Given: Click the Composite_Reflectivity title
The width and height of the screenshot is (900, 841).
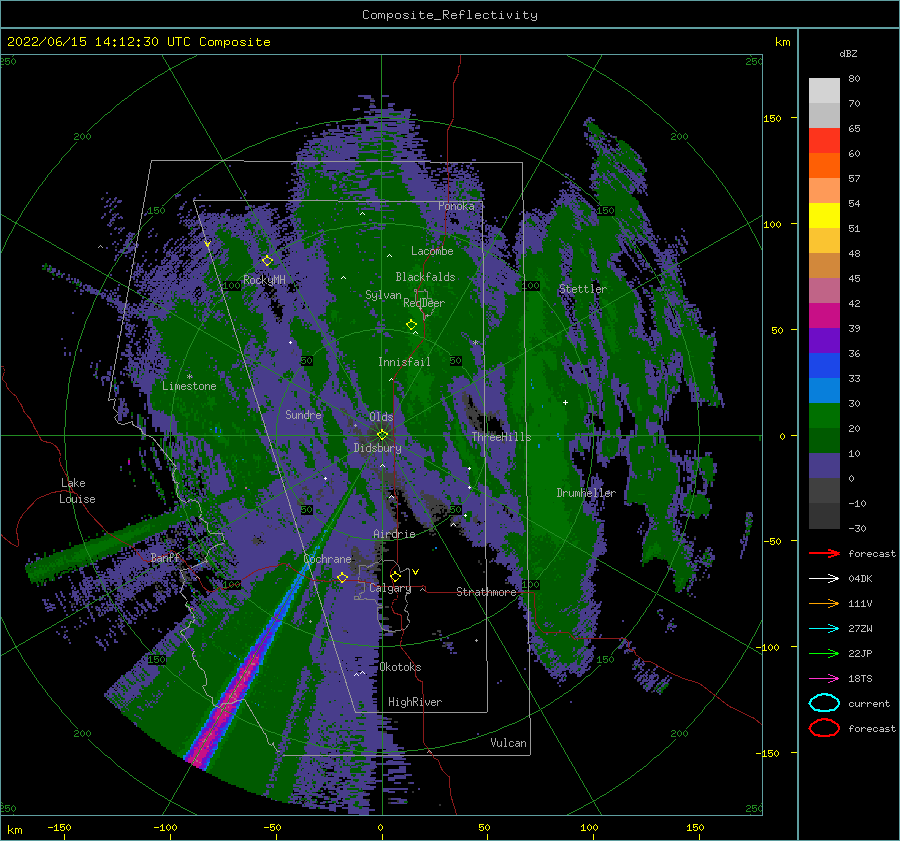Looking at the screenshot, I should click(x=449, y=15).
